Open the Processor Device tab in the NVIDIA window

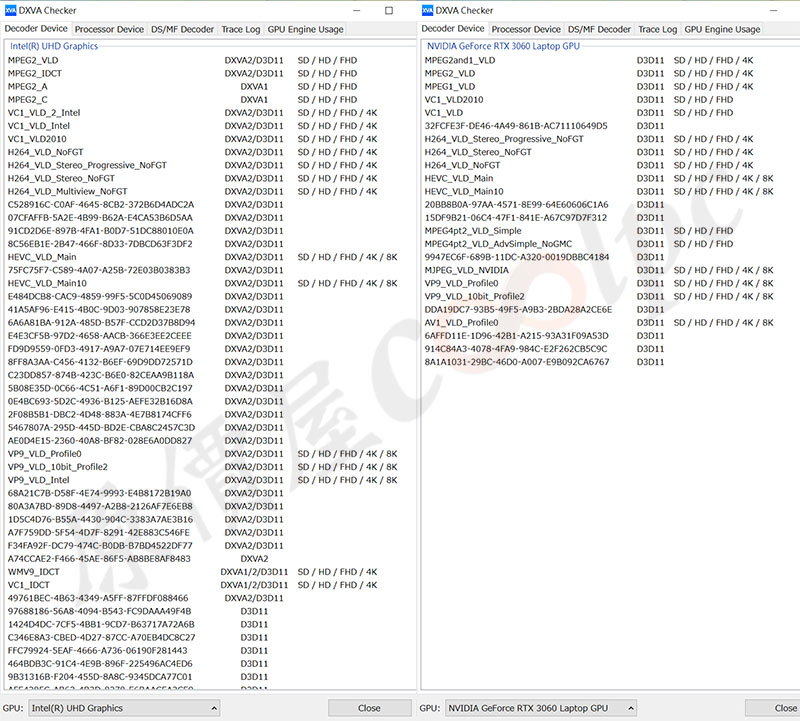click(x=526, y=30)
